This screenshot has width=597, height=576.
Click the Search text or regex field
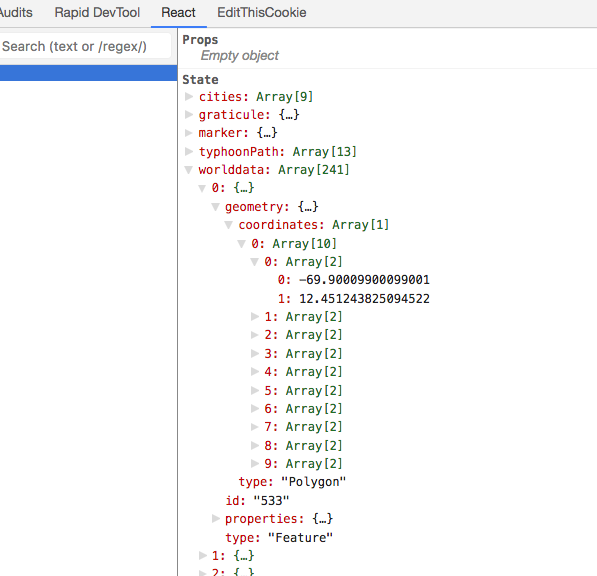pos(85,46)
